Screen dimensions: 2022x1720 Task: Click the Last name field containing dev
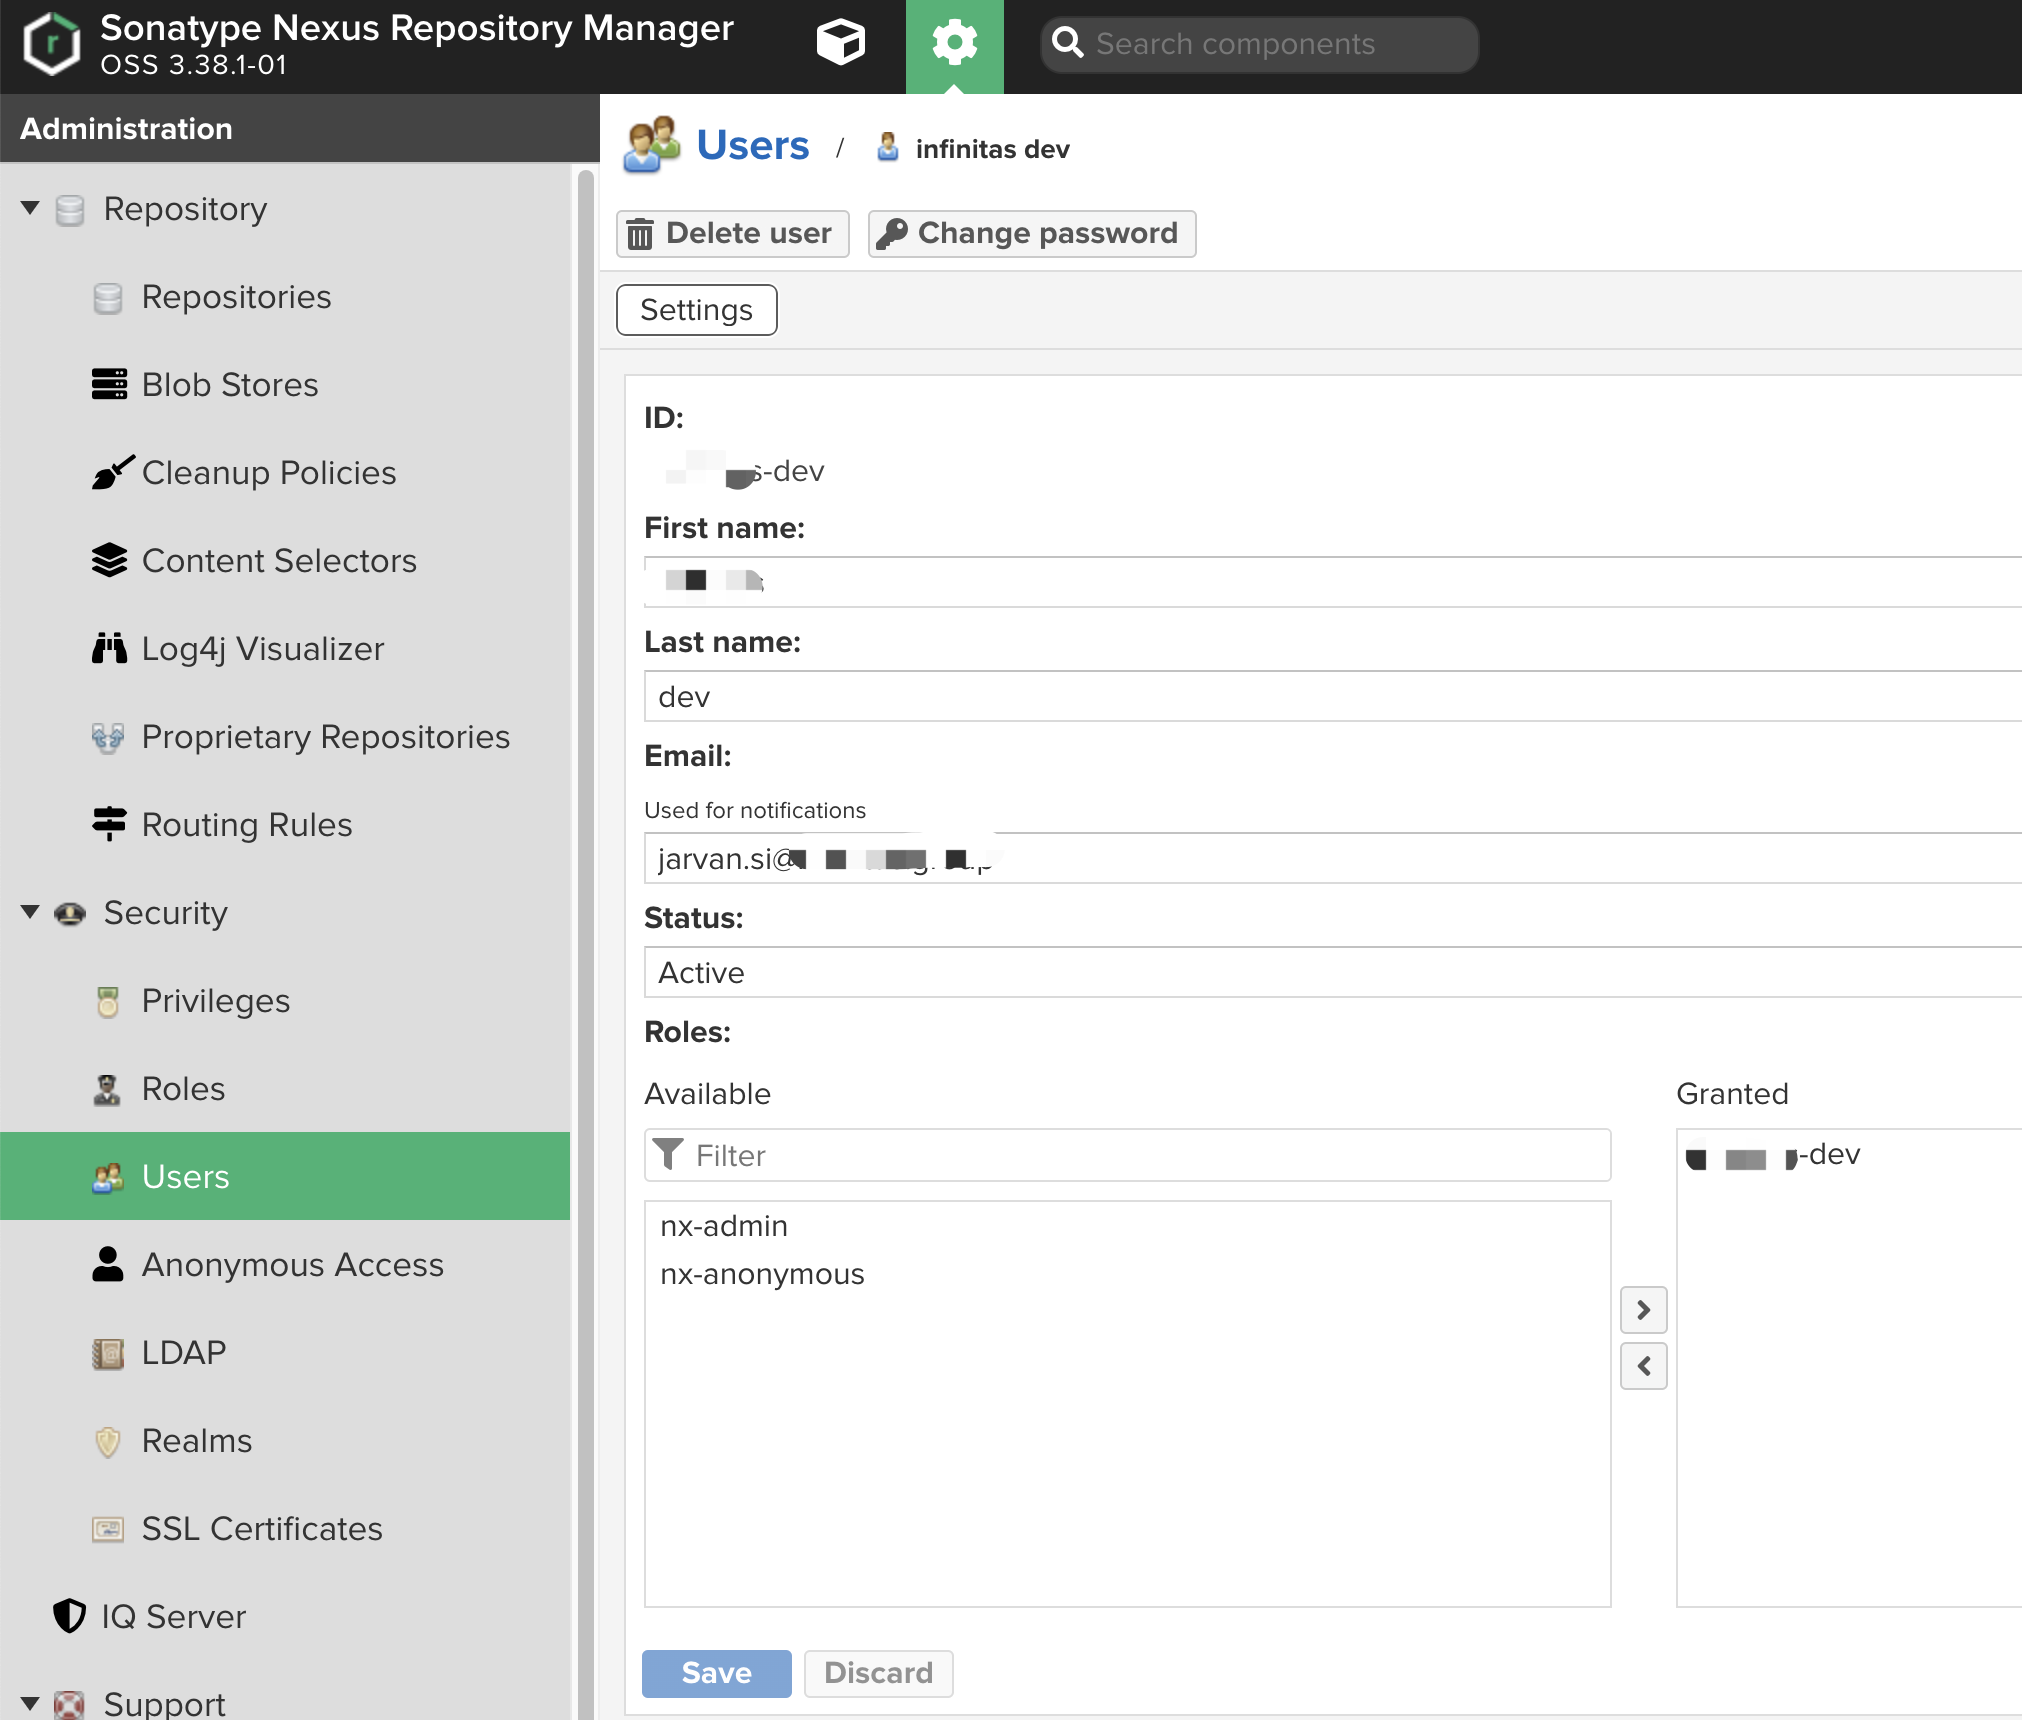coord(1333,696)
